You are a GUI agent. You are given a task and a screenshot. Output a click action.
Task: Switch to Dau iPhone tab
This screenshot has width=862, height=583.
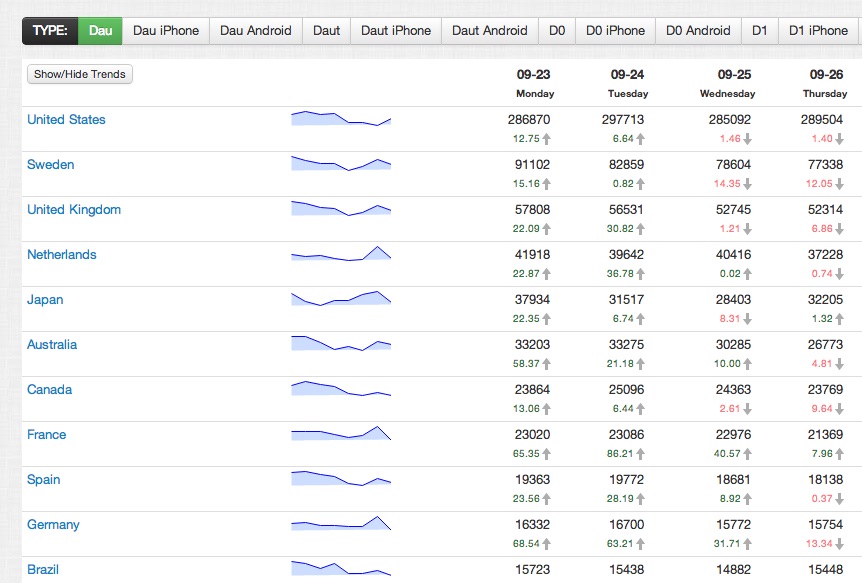[x=166, y=31]
